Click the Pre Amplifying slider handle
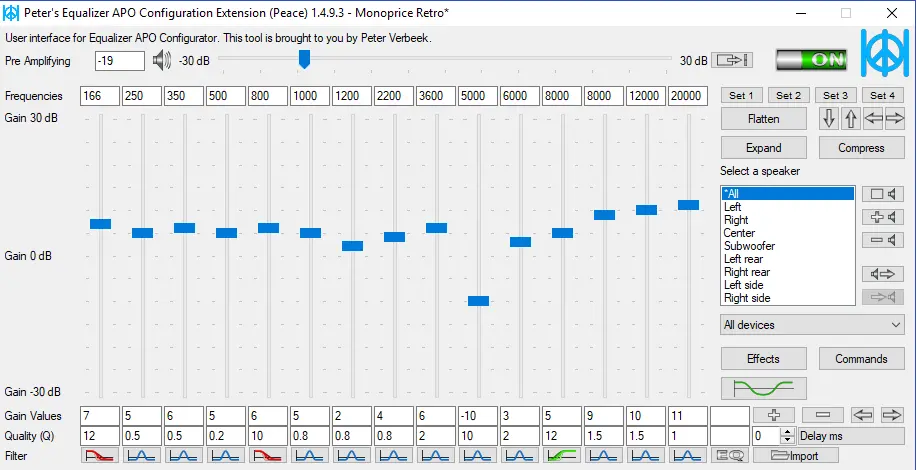Screen dimensions: 917x470 tap(304, 60)
